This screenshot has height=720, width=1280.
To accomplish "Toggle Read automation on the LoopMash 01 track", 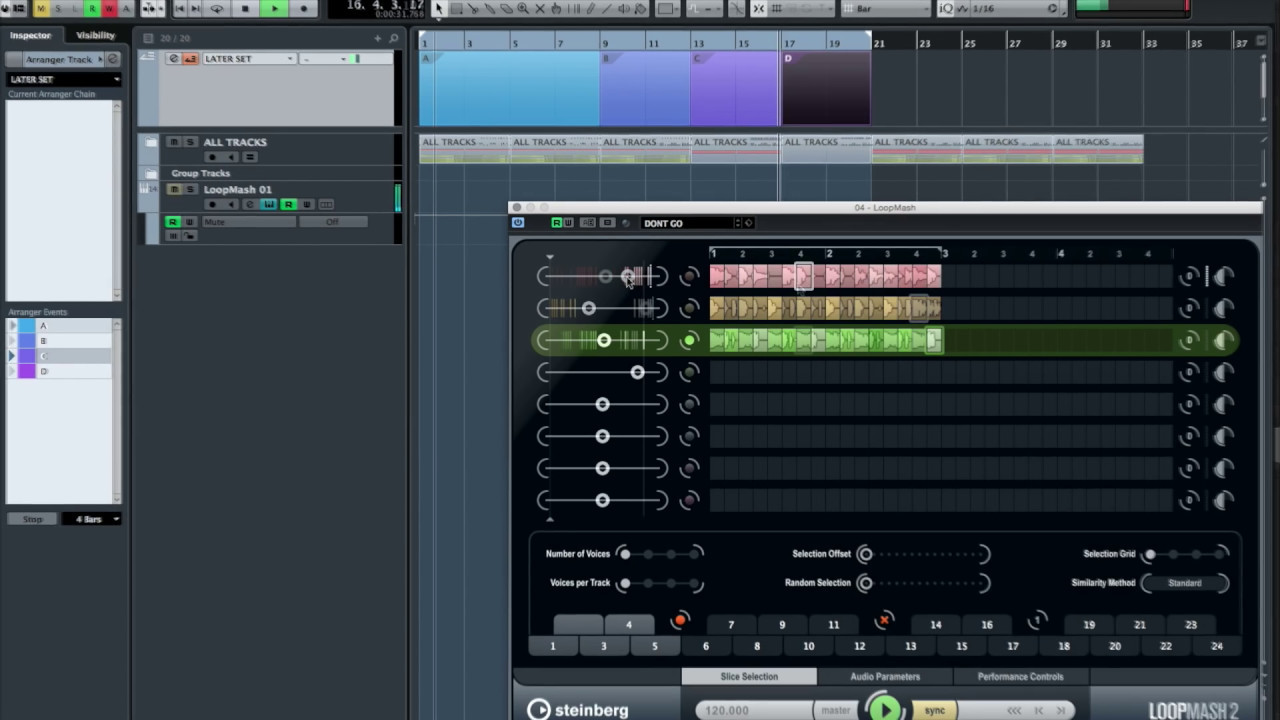I will click(x=288, y=204).
